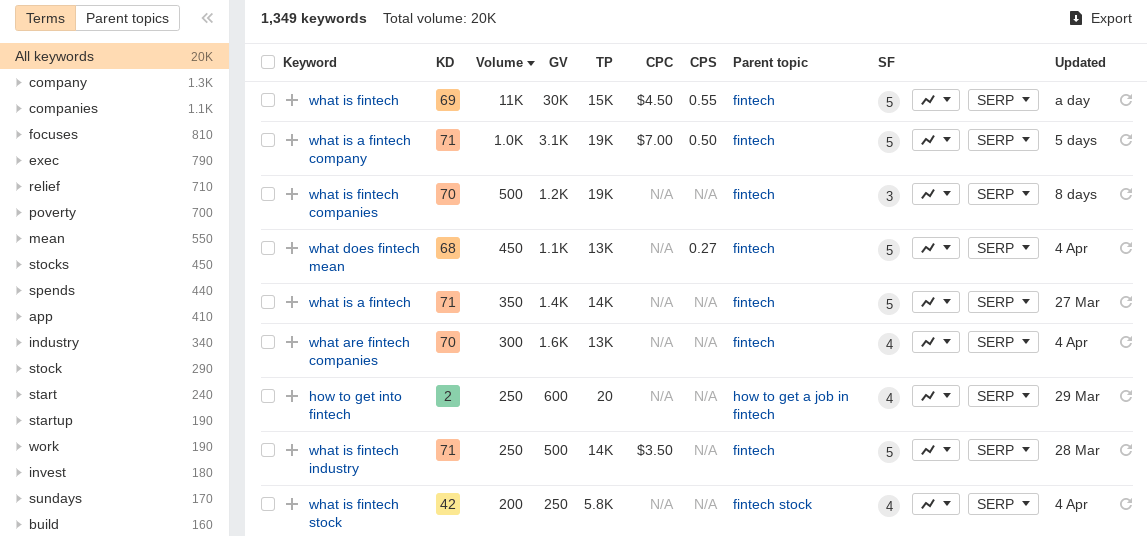Switch to the Parent topics tab
Screen dimensions: 1147x536
click(x=127, y=18)
